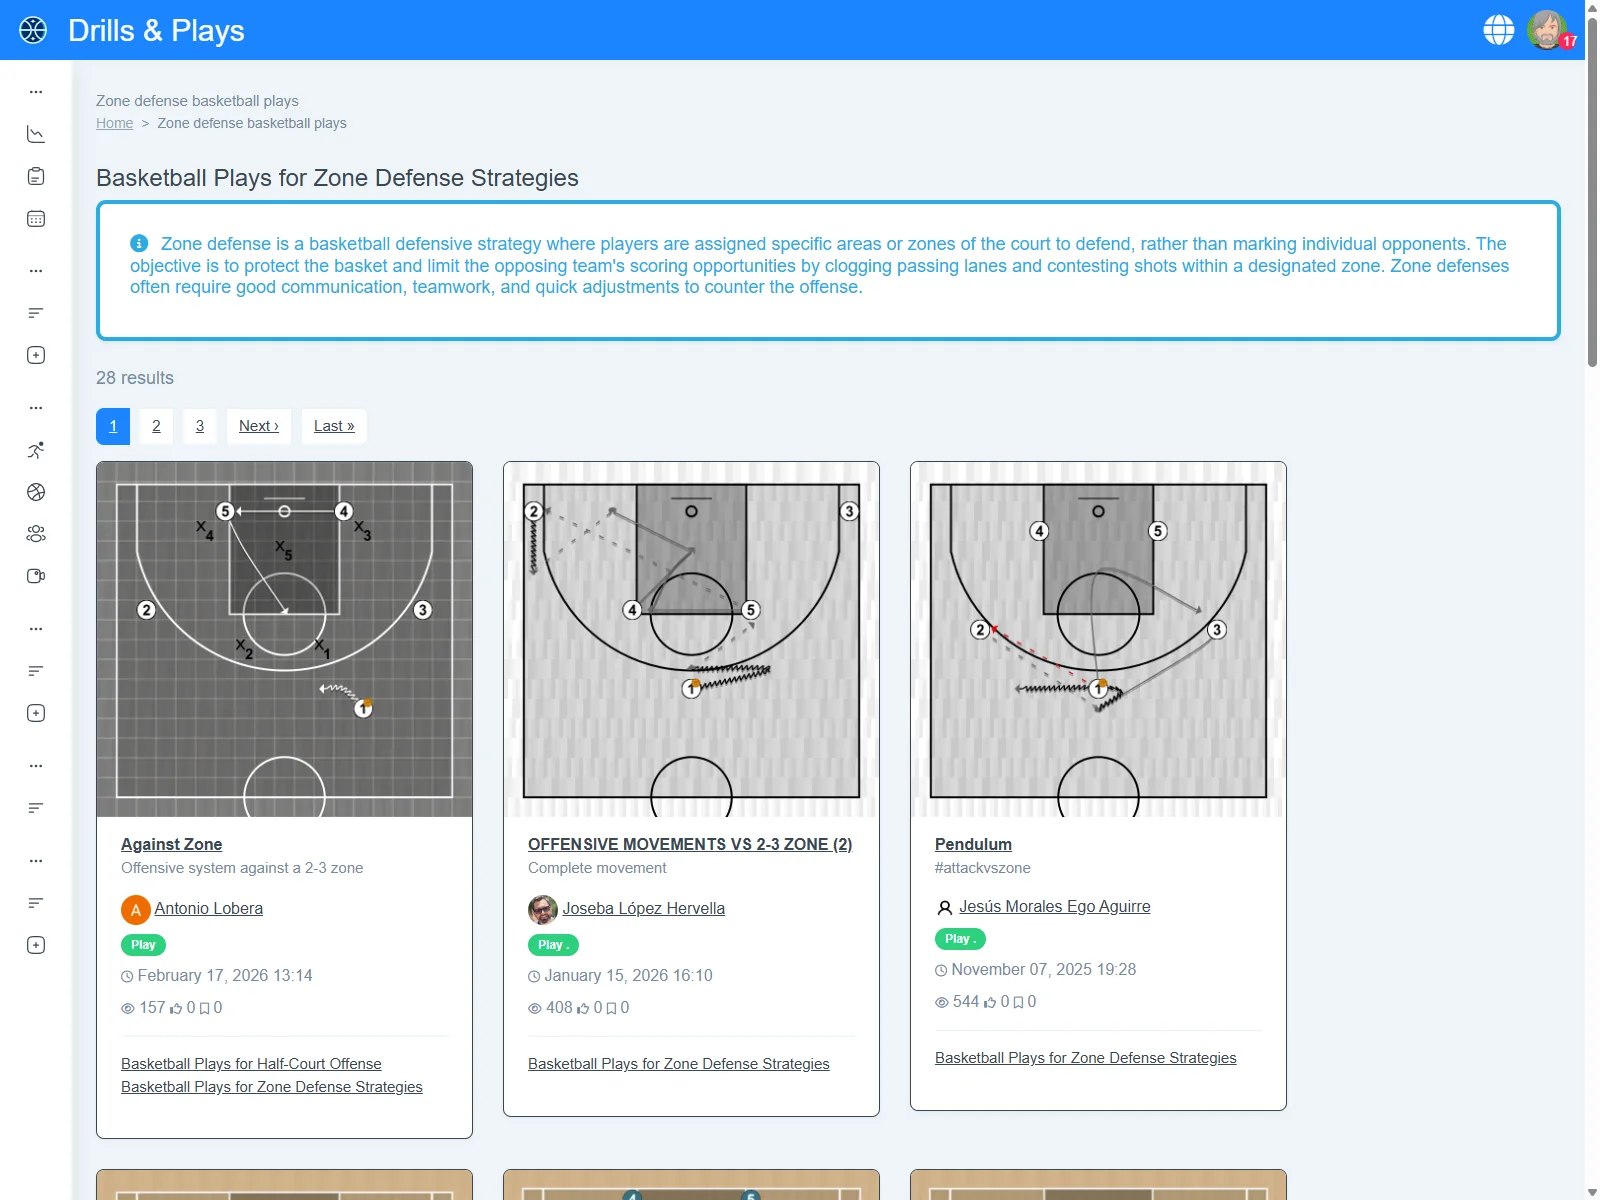
Task: Select the basketball icon in sidebar
Action: click(x=36, y=492)
